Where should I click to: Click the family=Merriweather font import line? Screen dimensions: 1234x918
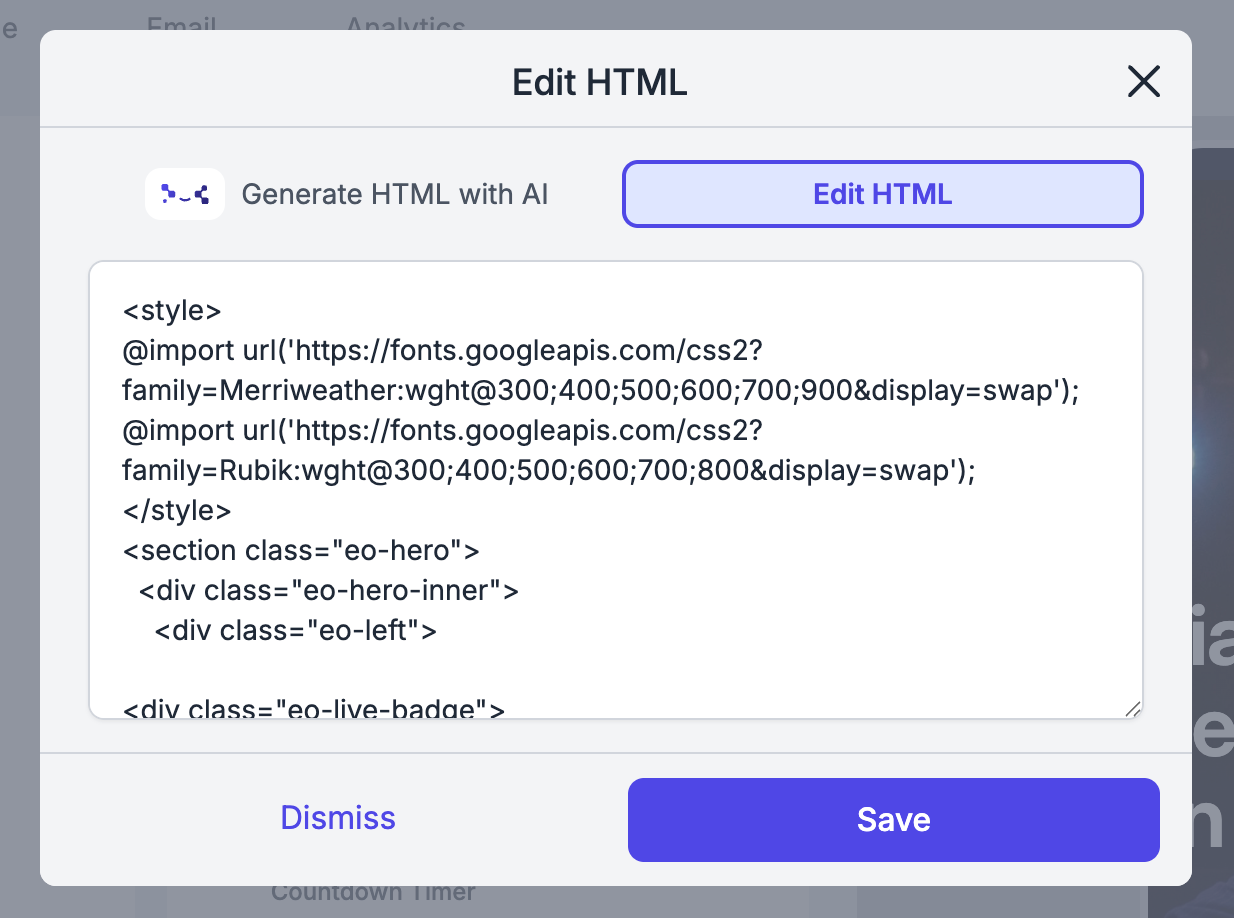click(x=600, y=391)
